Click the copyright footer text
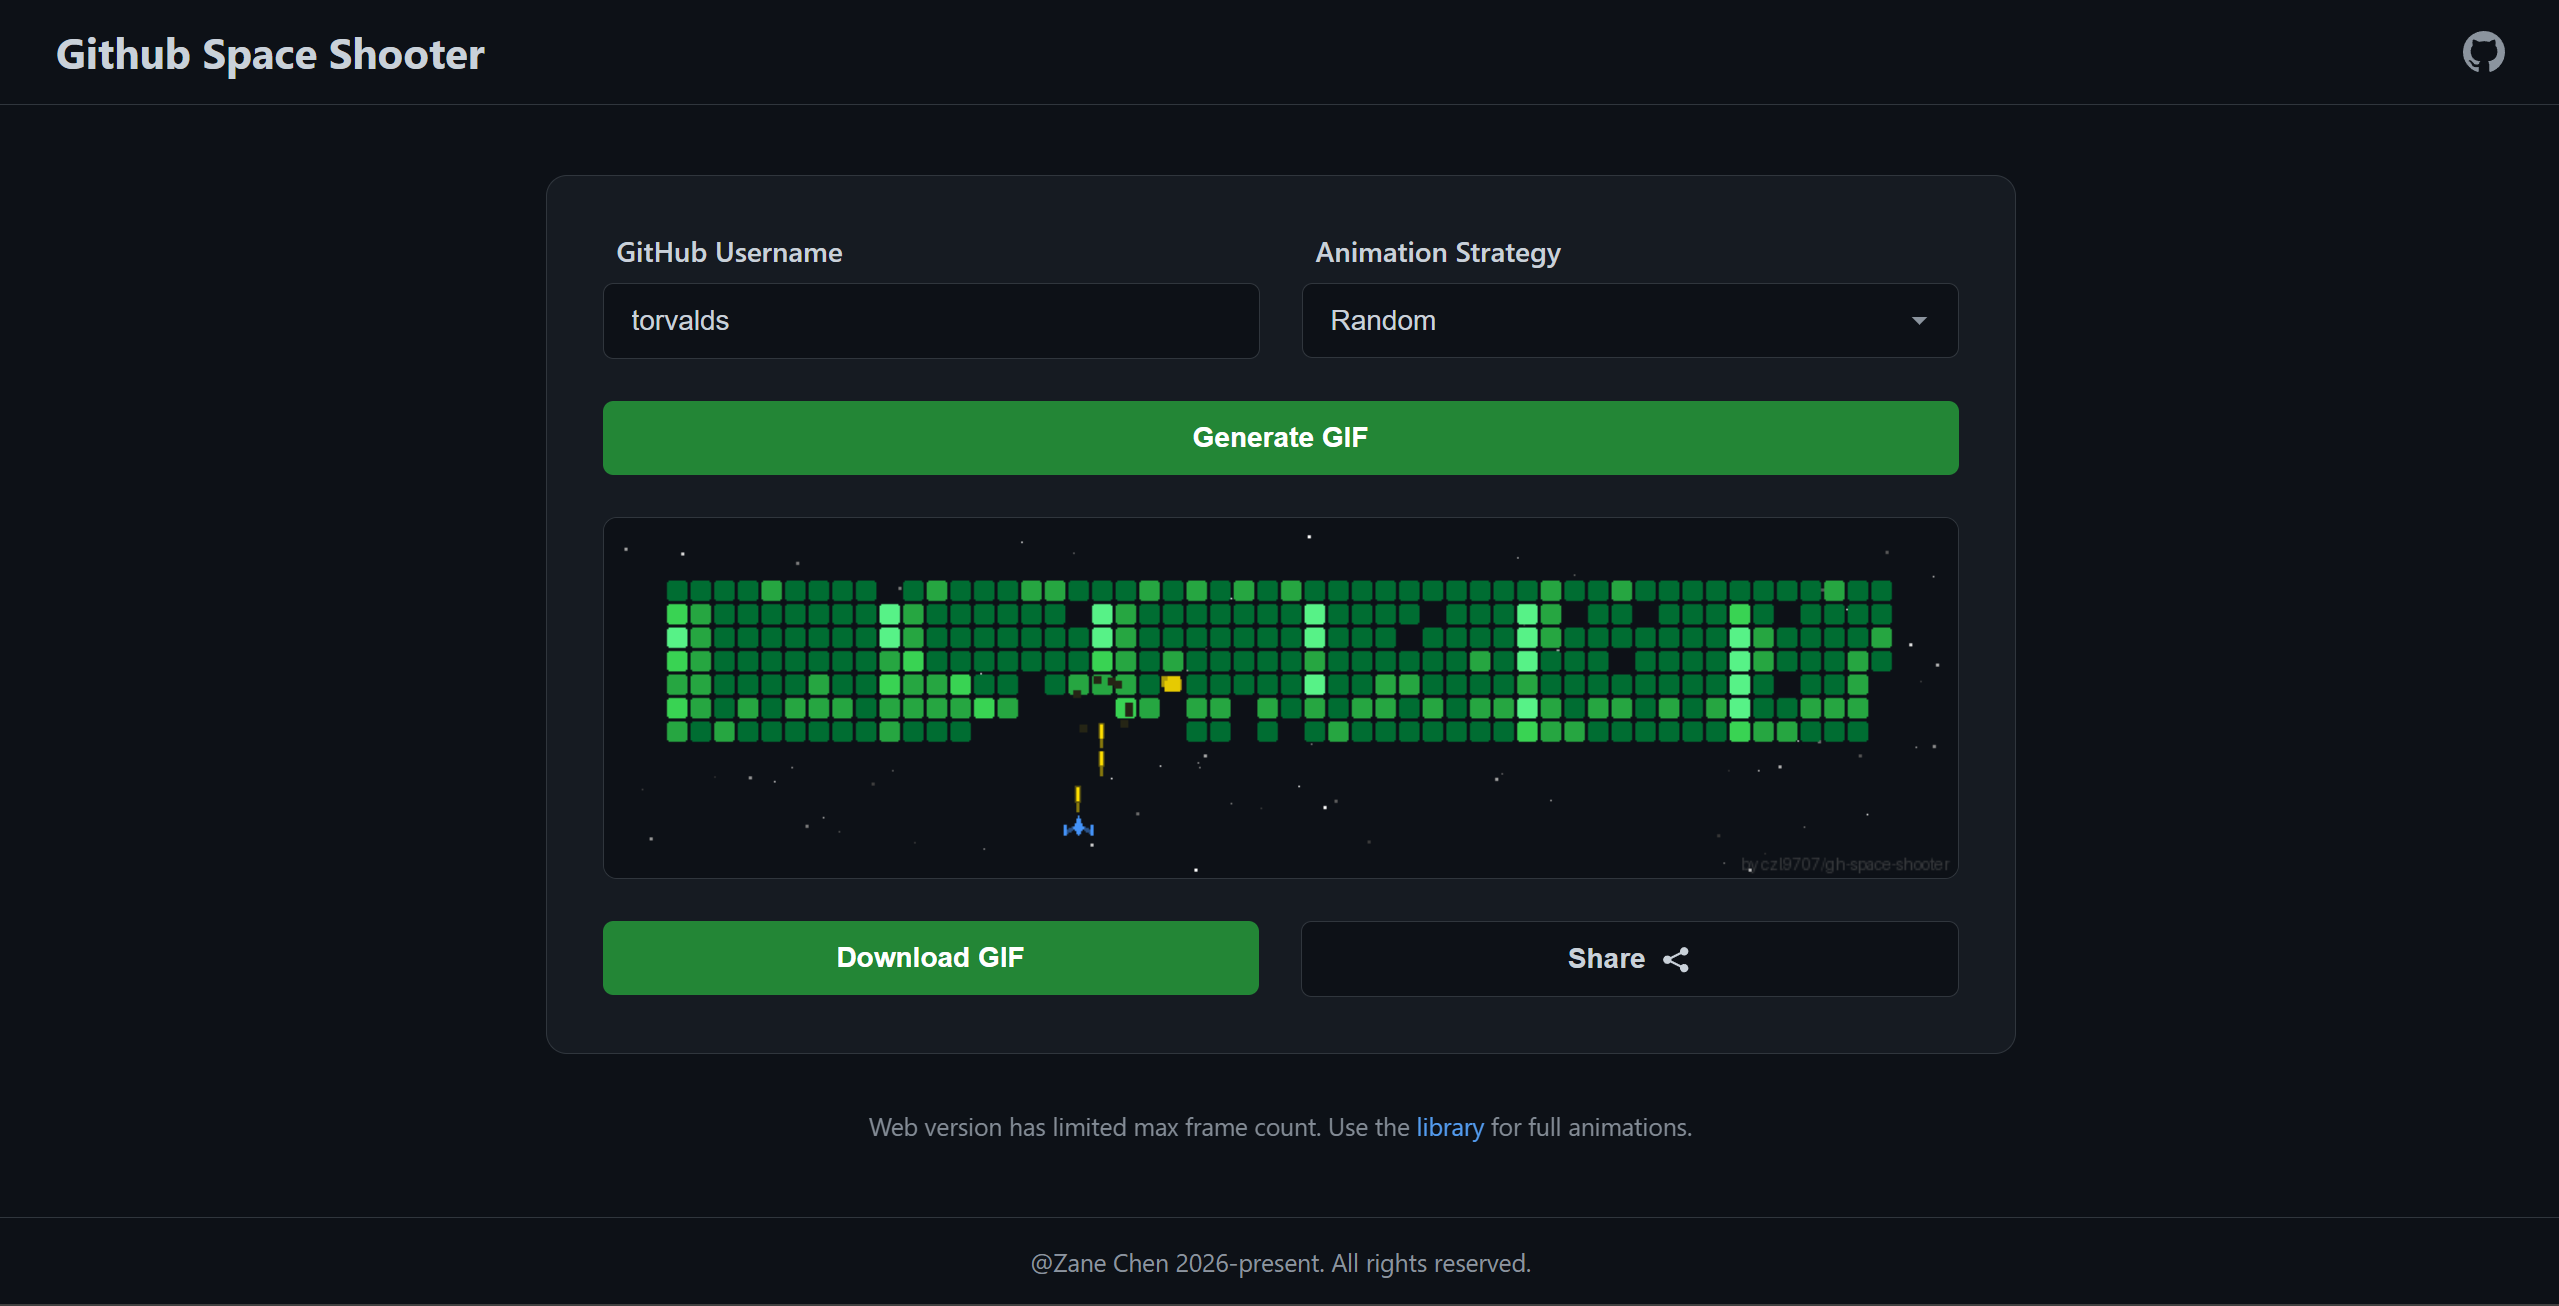Image resolution: width=2559 pixels, height=1306 pixels. [1280, 1262]
